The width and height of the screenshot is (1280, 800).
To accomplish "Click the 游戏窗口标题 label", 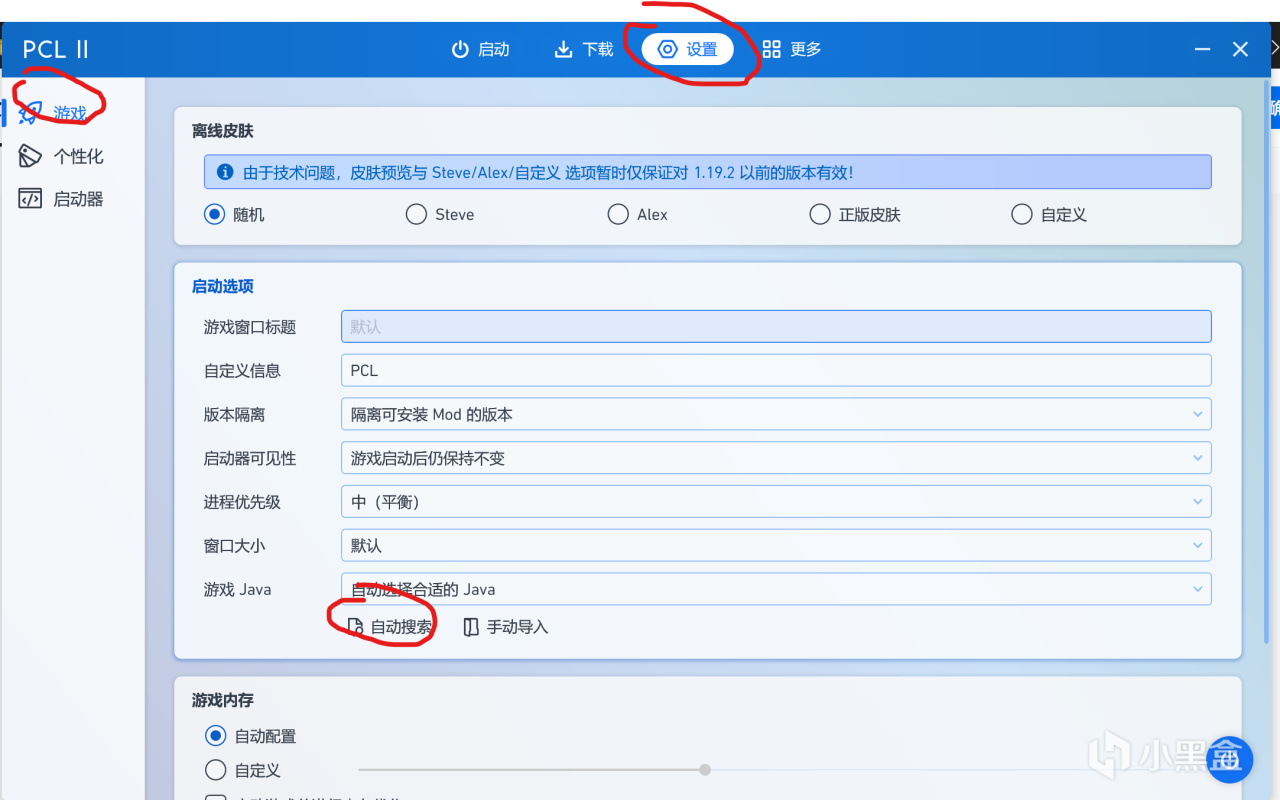I will point(250,327).
